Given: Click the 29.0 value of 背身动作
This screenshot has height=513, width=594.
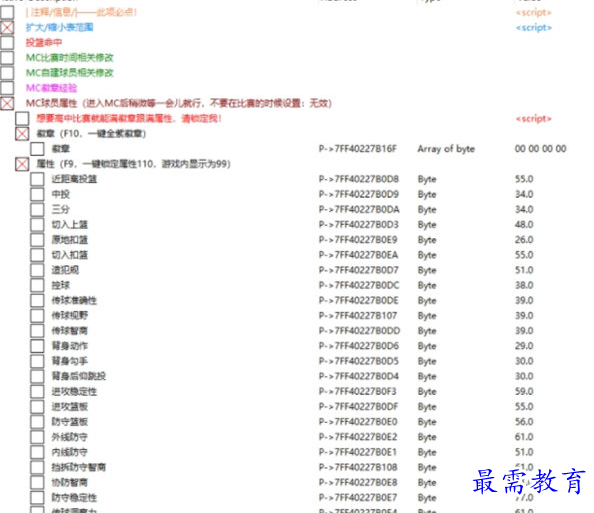Looking at the screenshot, I should click(524, 346).
